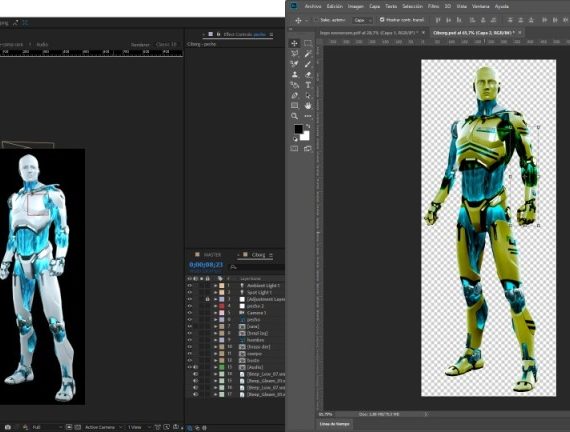Select the Brush tool
570x432 pixels.
click(308, 64)
